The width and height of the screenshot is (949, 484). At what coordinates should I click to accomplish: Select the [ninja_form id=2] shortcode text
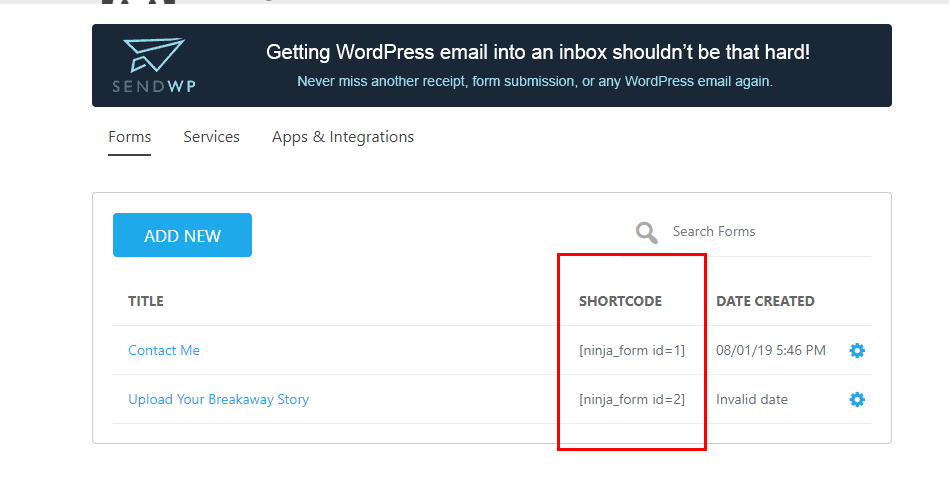632,399
